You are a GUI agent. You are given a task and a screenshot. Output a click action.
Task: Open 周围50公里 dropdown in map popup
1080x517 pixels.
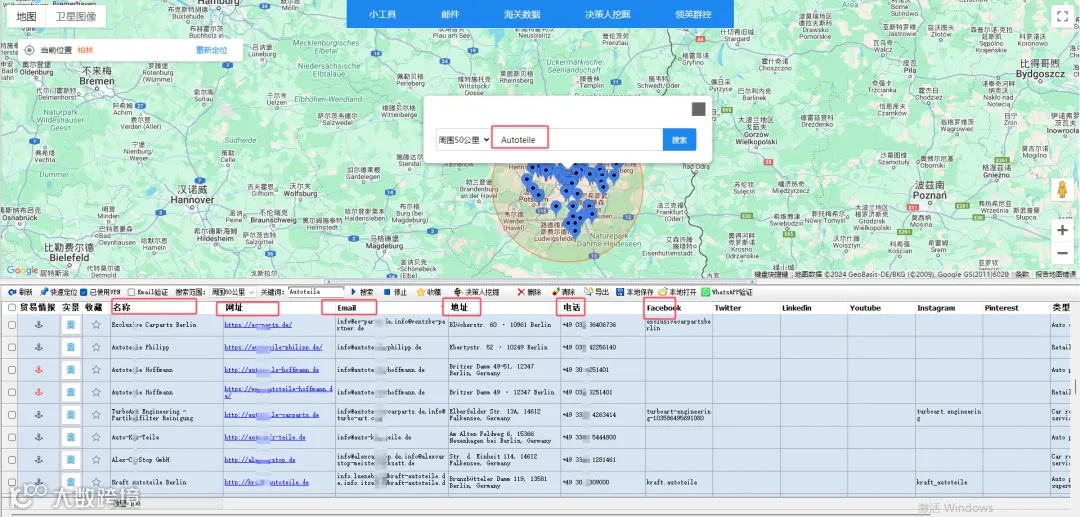pos(464,140)
